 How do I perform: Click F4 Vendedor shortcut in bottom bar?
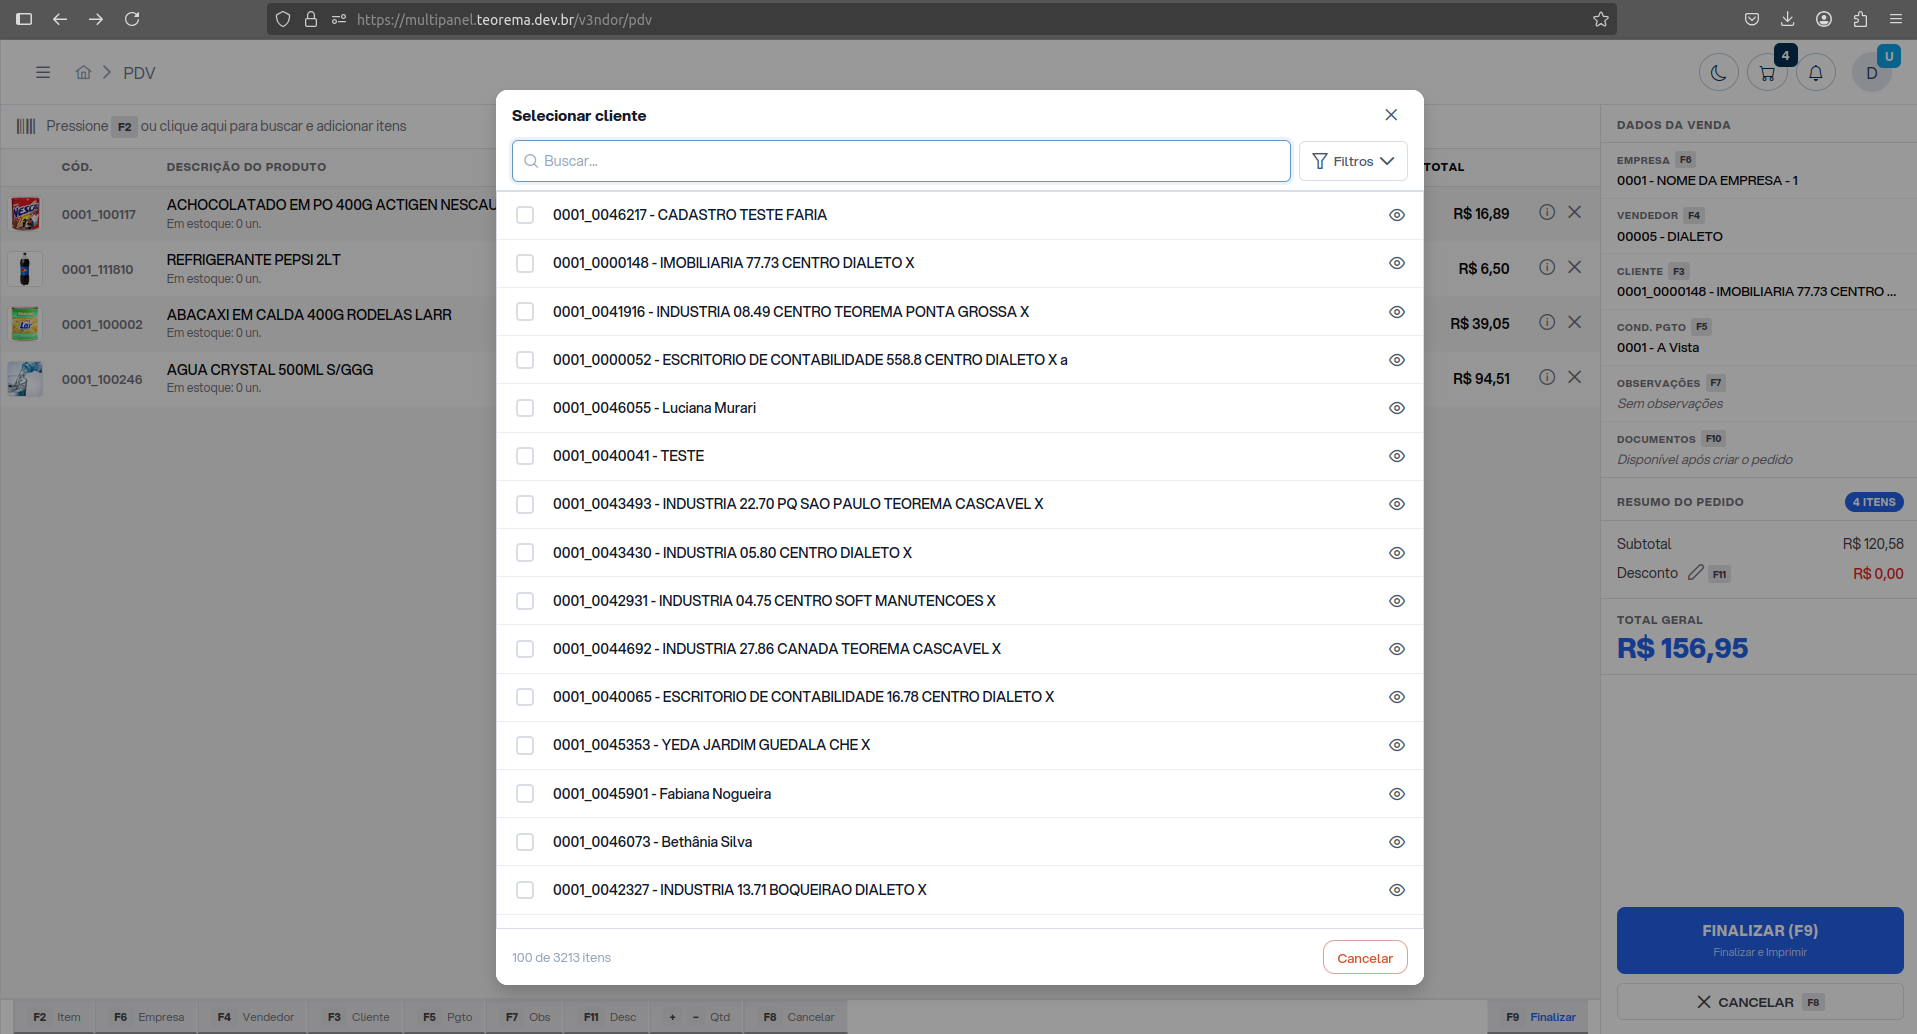tap(255, 1017)
